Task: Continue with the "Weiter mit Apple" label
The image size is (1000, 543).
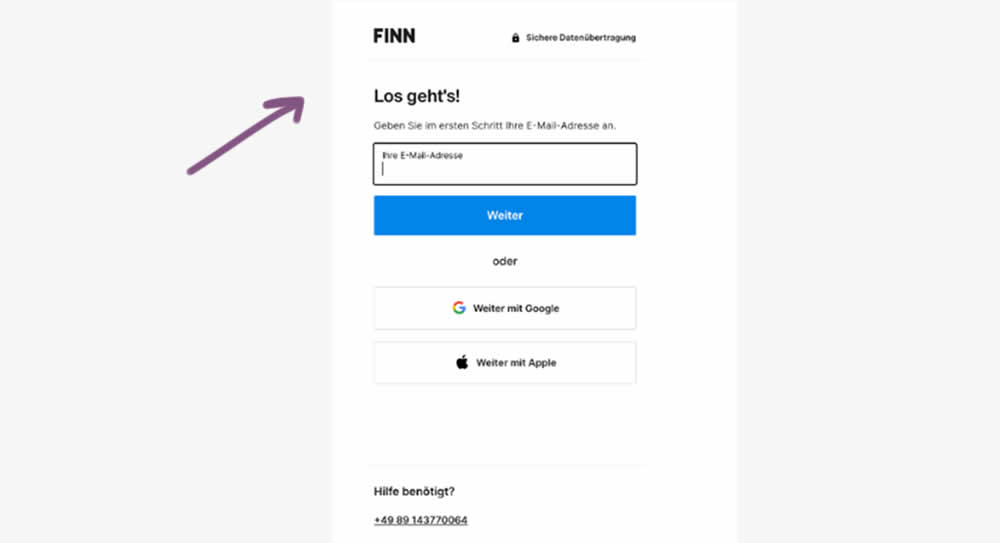Action: (x=516, y=362)
